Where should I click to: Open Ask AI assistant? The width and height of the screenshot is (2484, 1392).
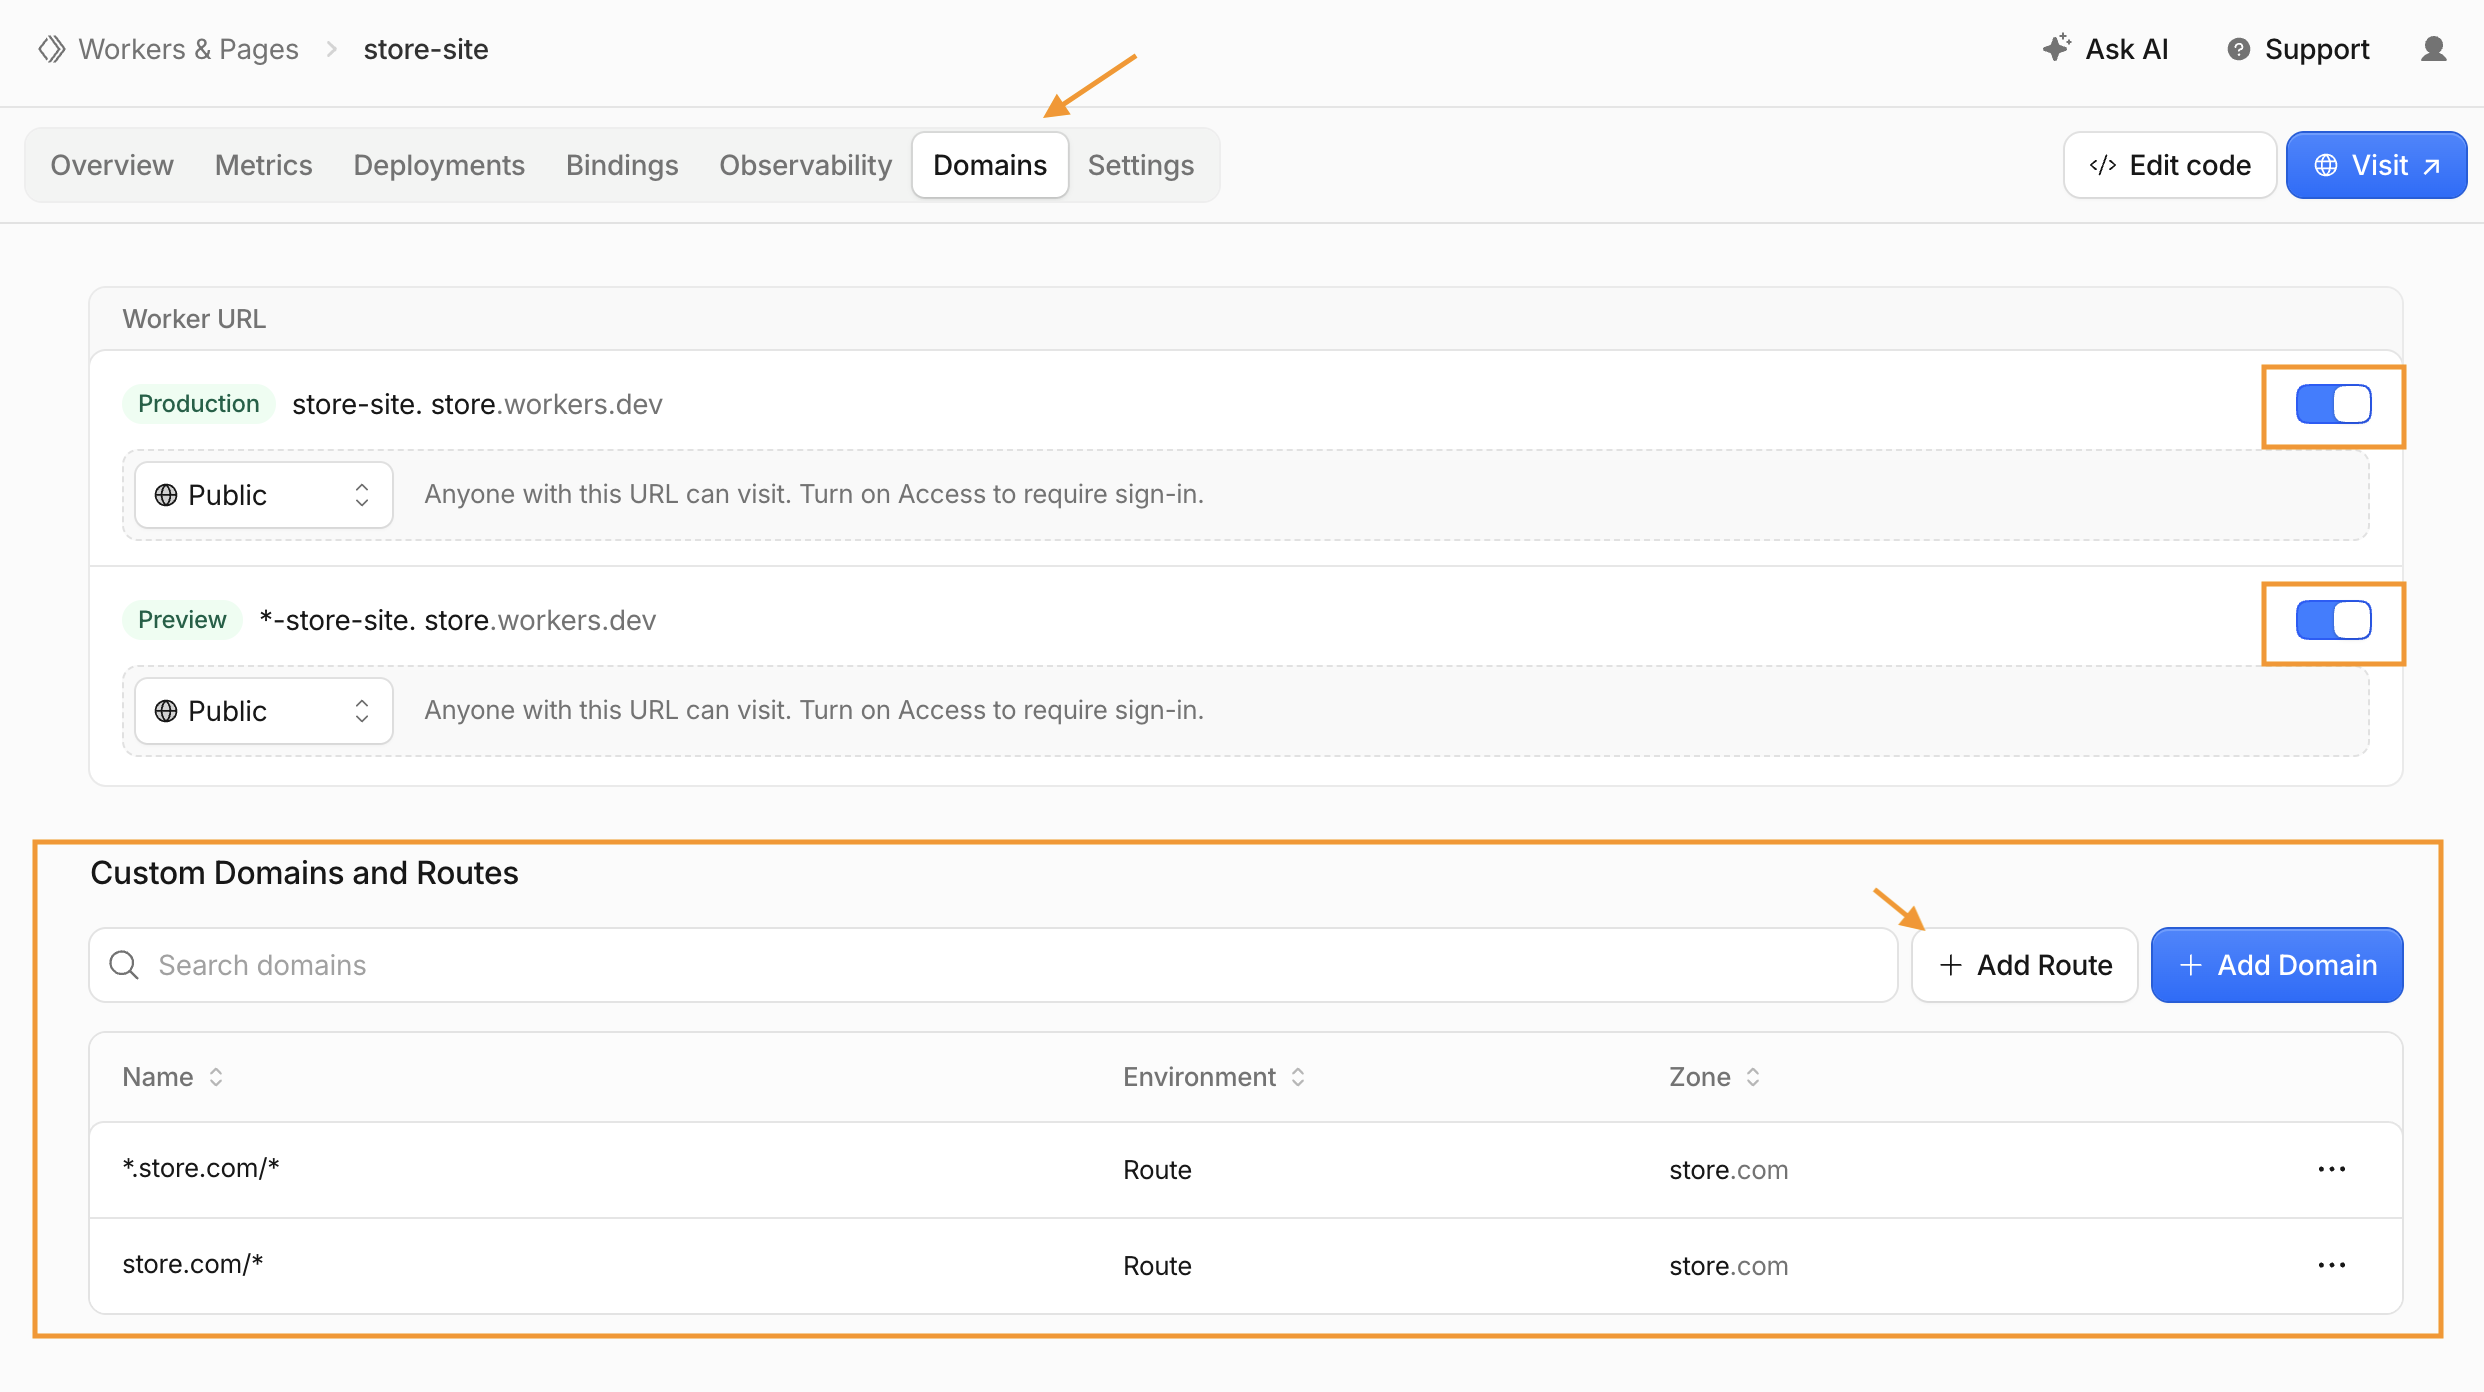pos(2105,49)
